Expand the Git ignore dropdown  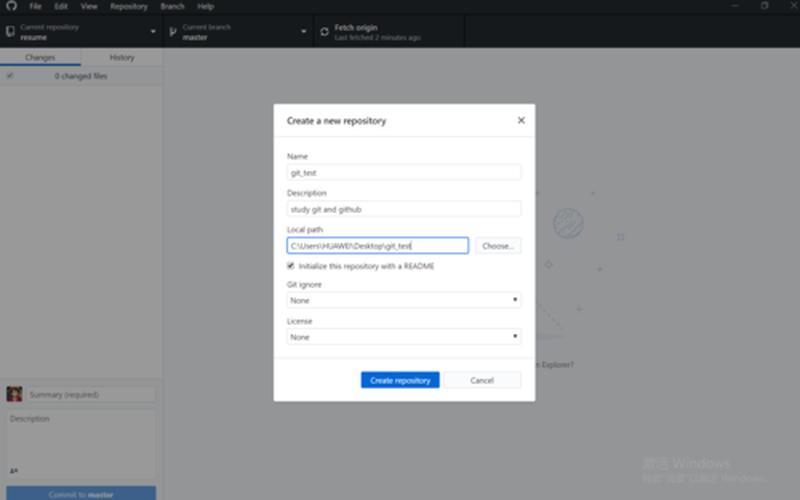[x=404, y=300]
